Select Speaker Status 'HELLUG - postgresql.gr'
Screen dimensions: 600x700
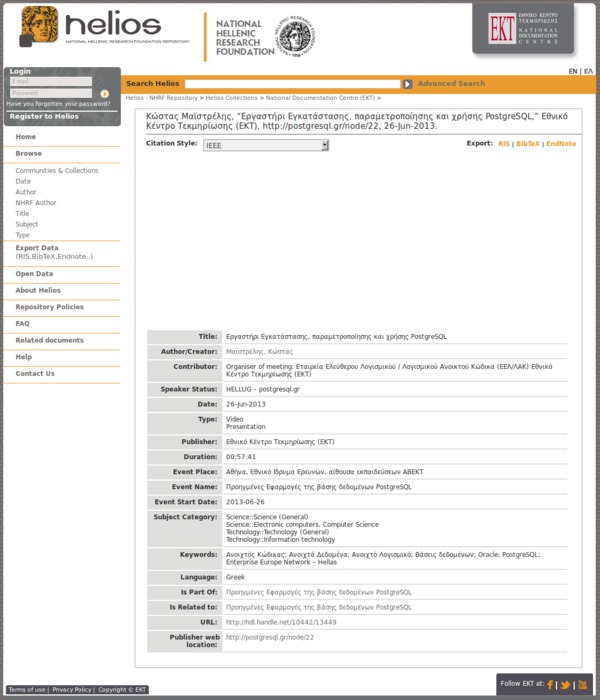pos(262,389)
